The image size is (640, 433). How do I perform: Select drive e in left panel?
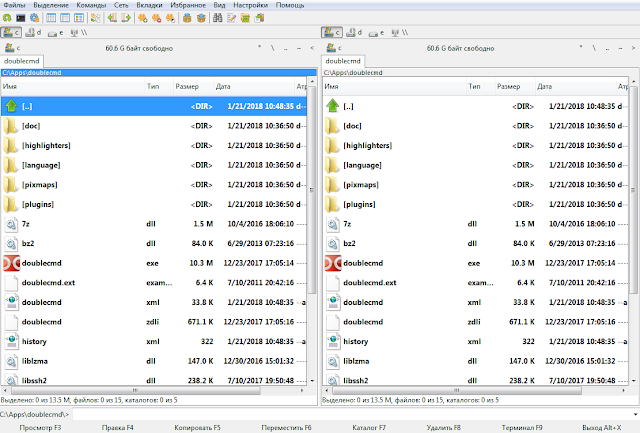coord(55,33)
